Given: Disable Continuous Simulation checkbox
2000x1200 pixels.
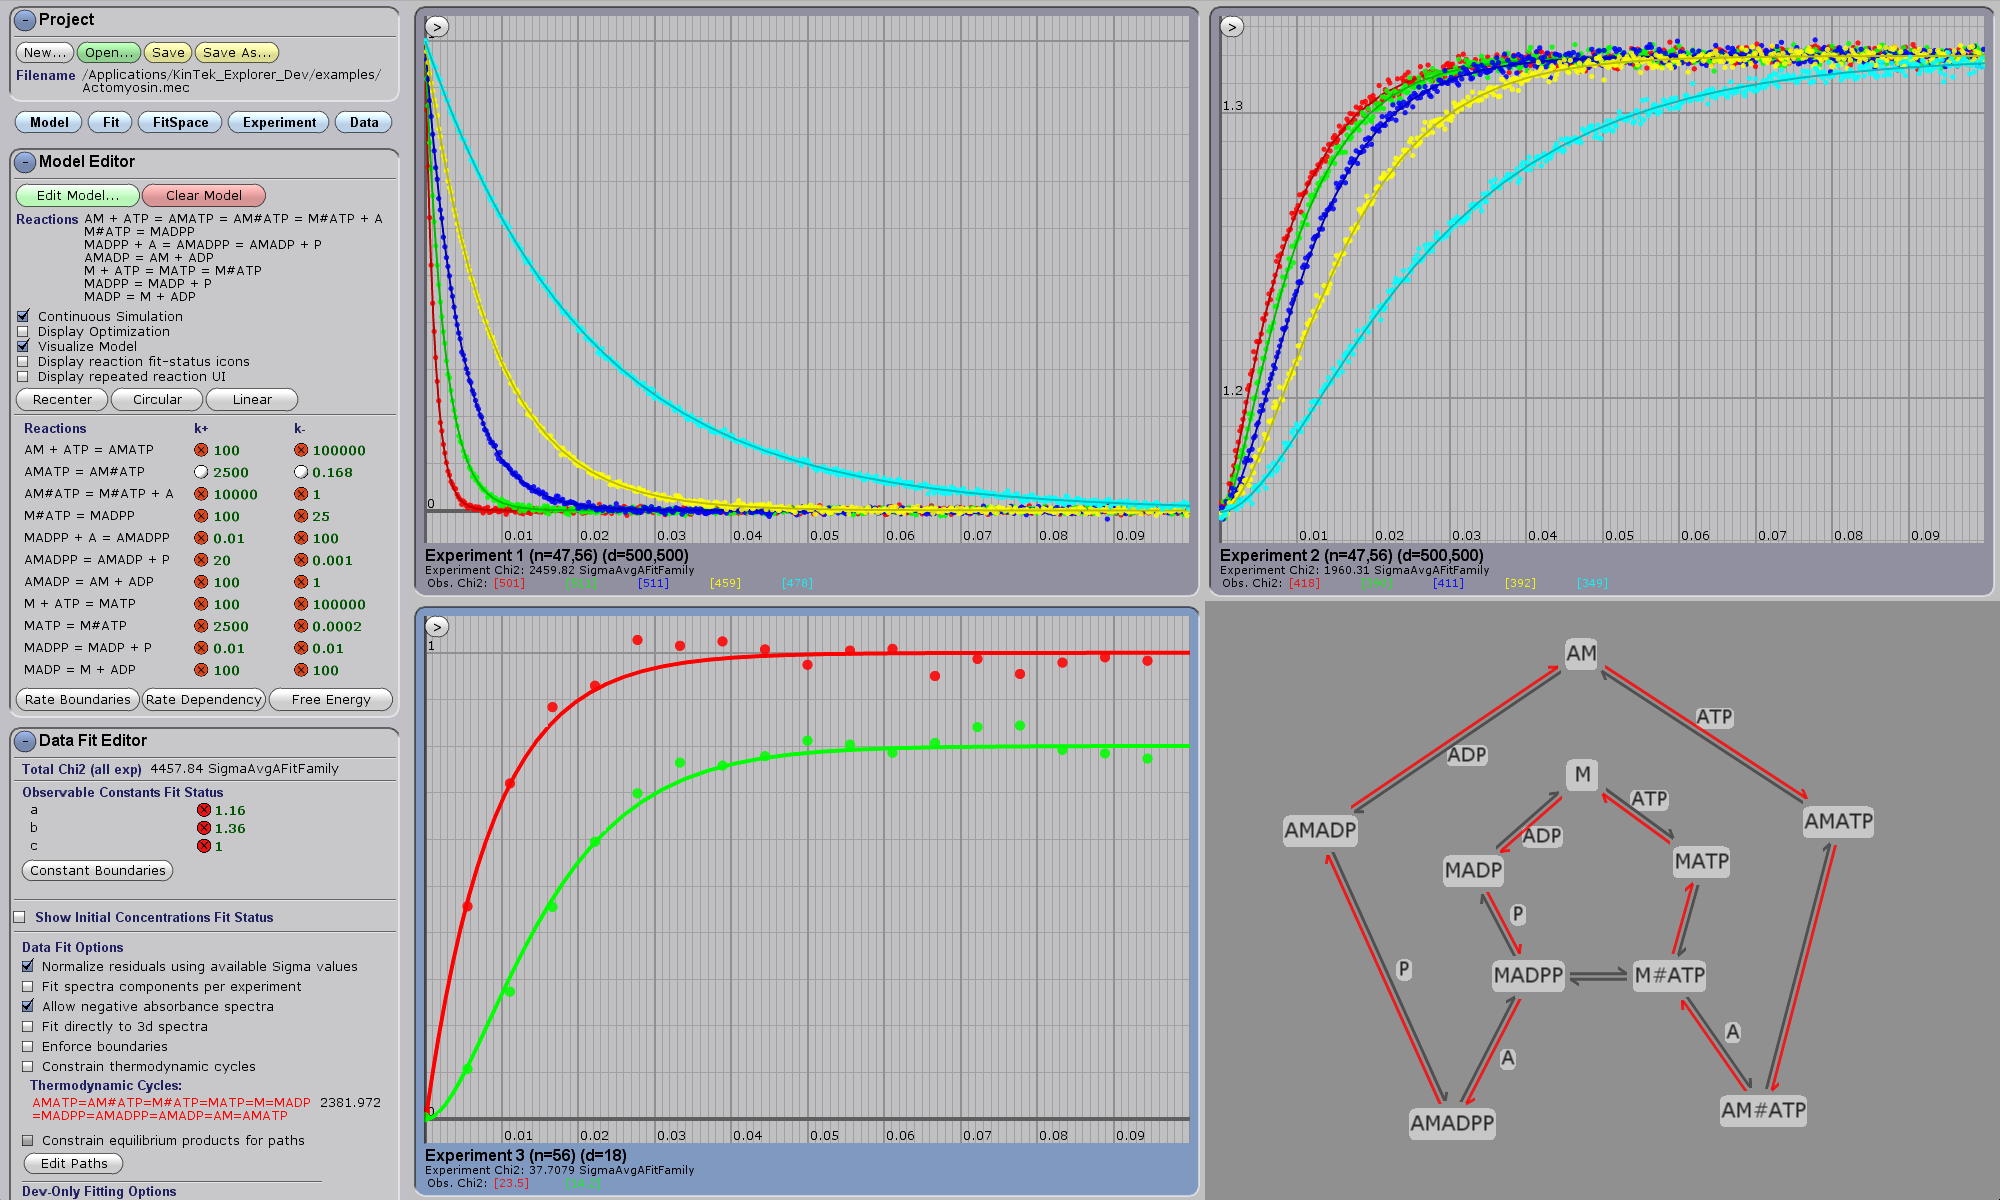Looking at the screenshot, I should pos(23,316).
